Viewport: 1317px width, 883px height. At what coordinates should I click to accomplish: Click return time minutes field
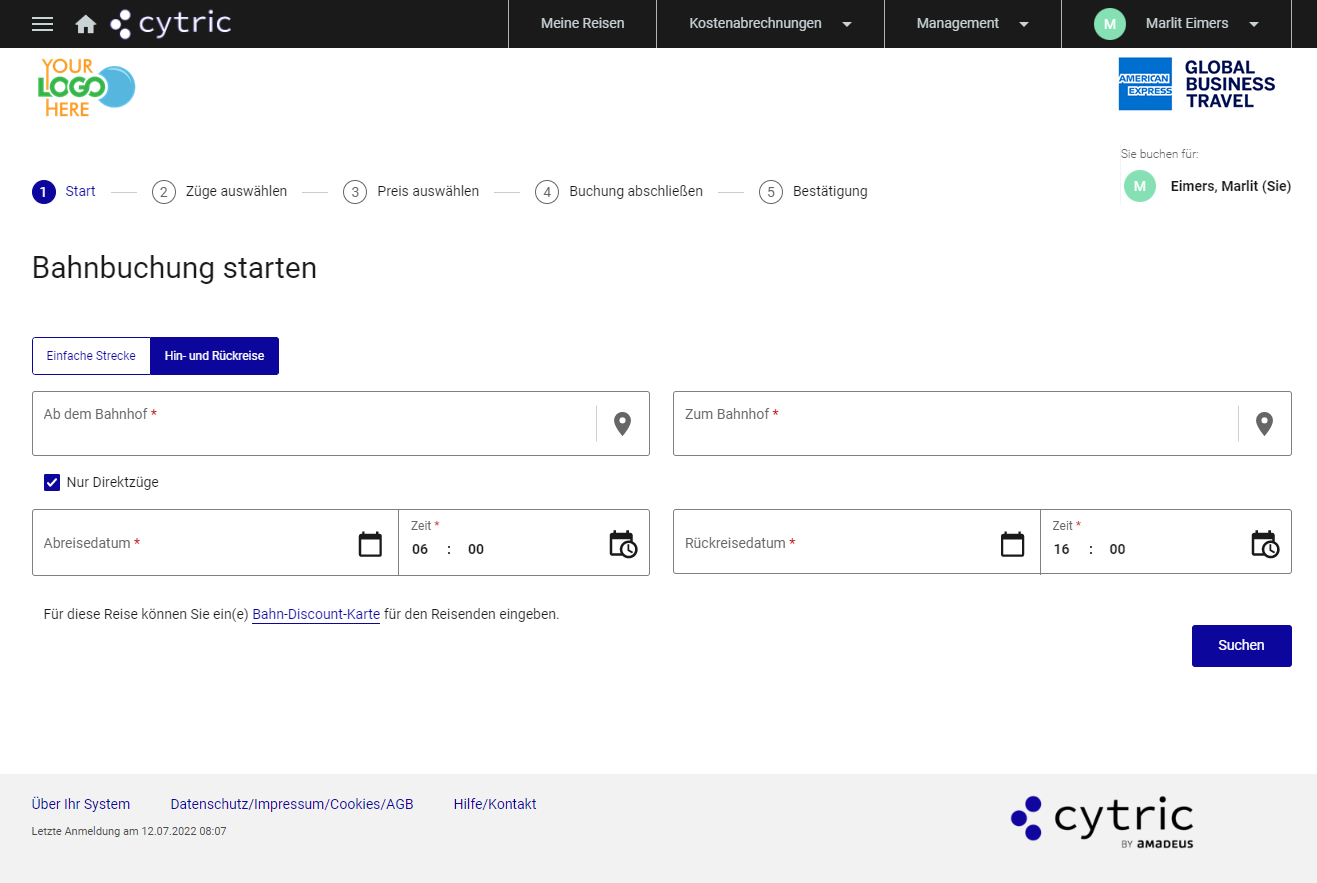[1118, 549]
